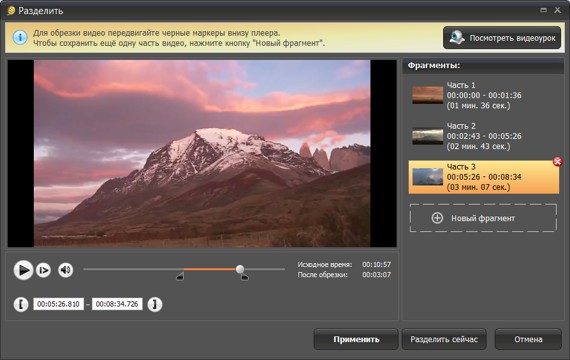
Task: Click the plus icon for Новый фрагмент
Action: (437, 218)
